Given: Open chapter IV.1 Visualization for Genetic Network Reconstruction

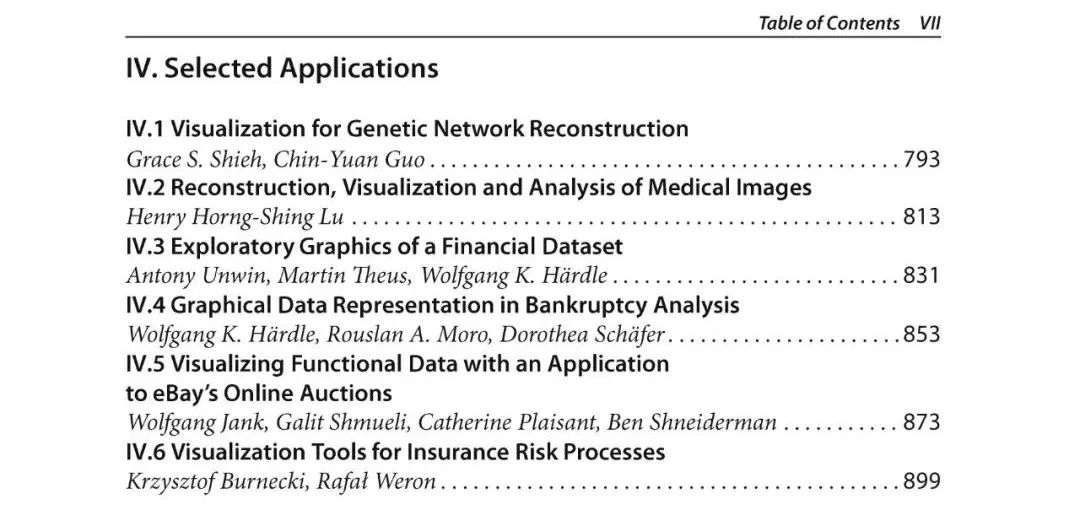Looking at the screenshot, I should pos(407,129).
